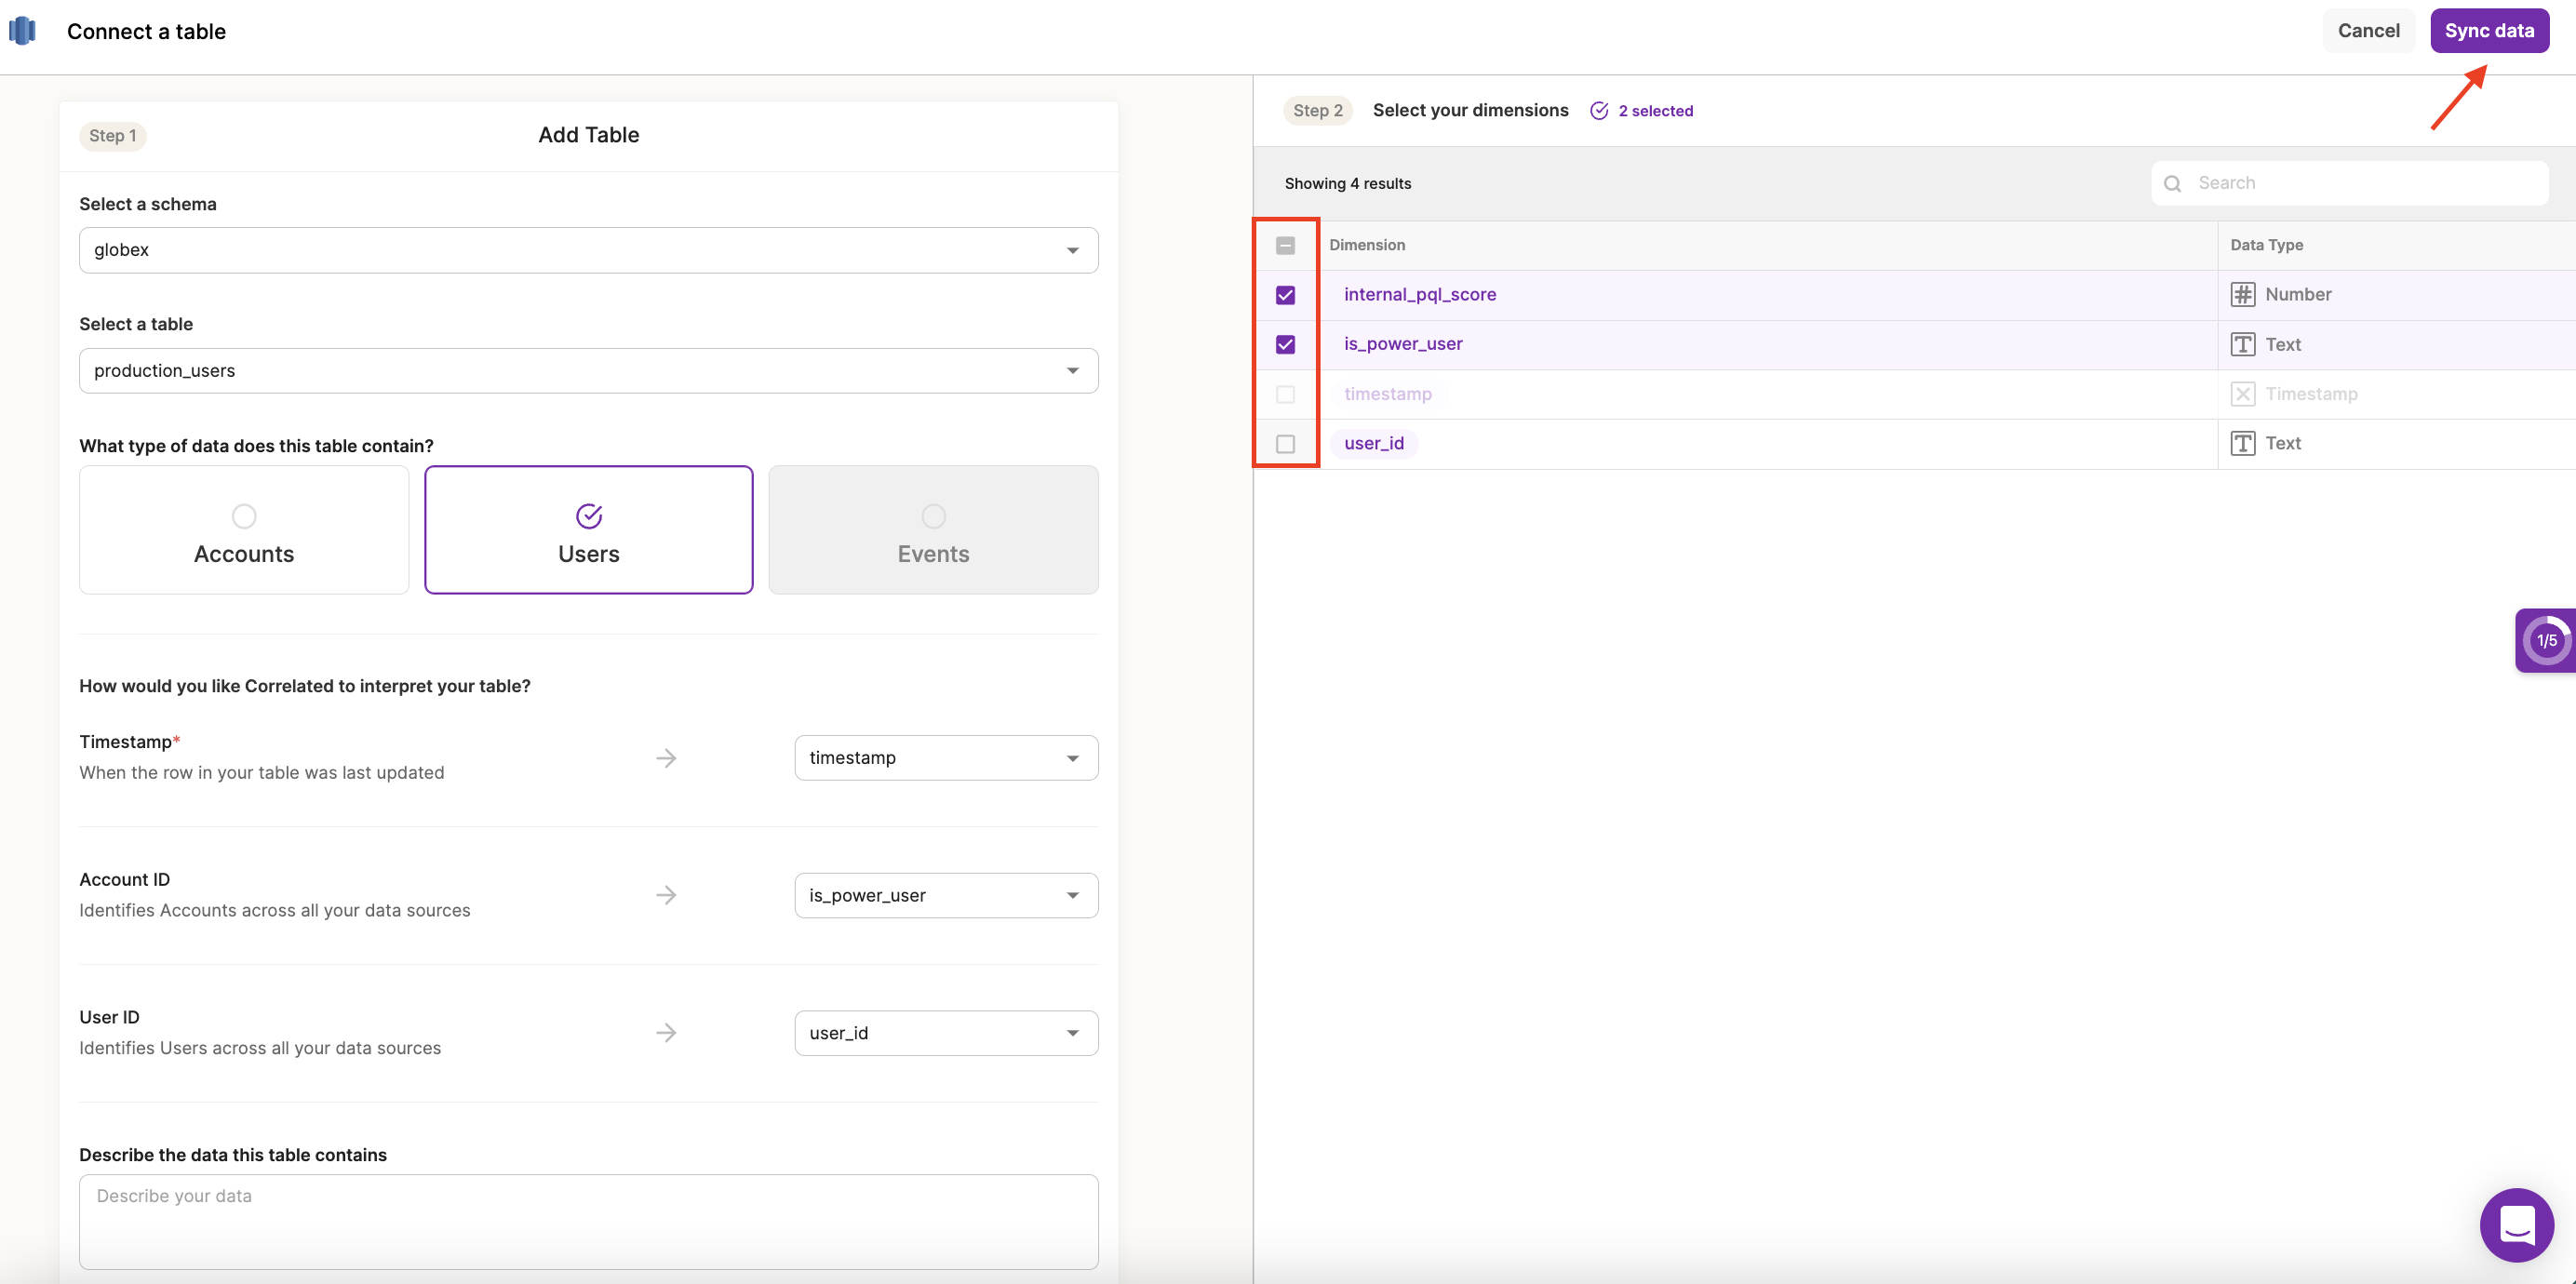
Task: Open the Account ID is_power_user dropdown
Action: point(945,896)
